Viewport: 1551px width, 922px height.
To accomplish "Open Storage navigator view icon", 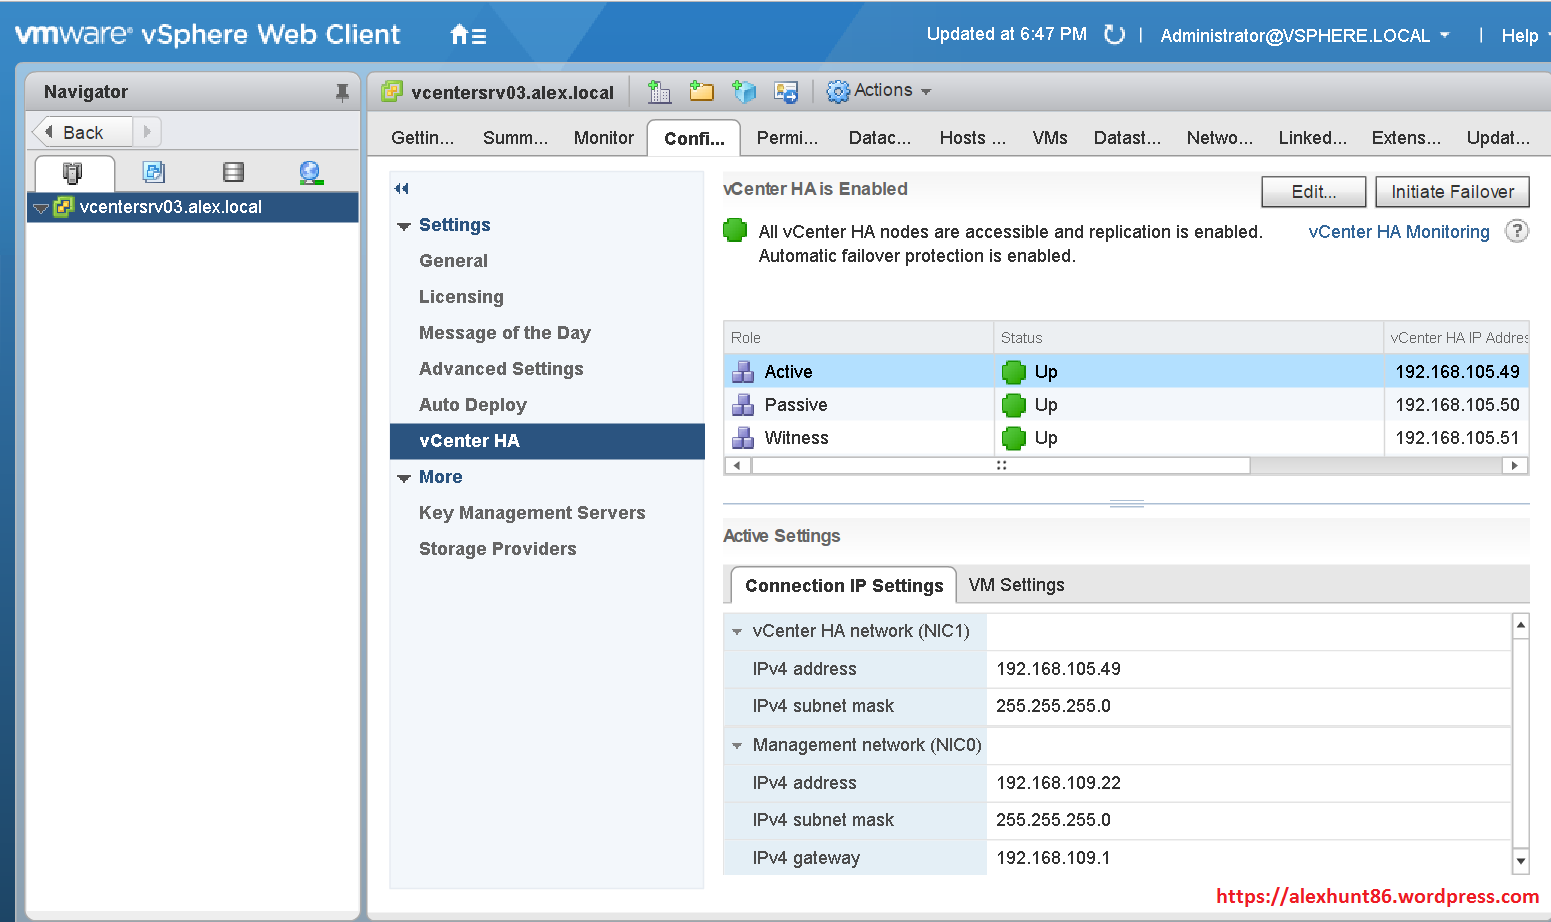I will click(x=233, y=172).
